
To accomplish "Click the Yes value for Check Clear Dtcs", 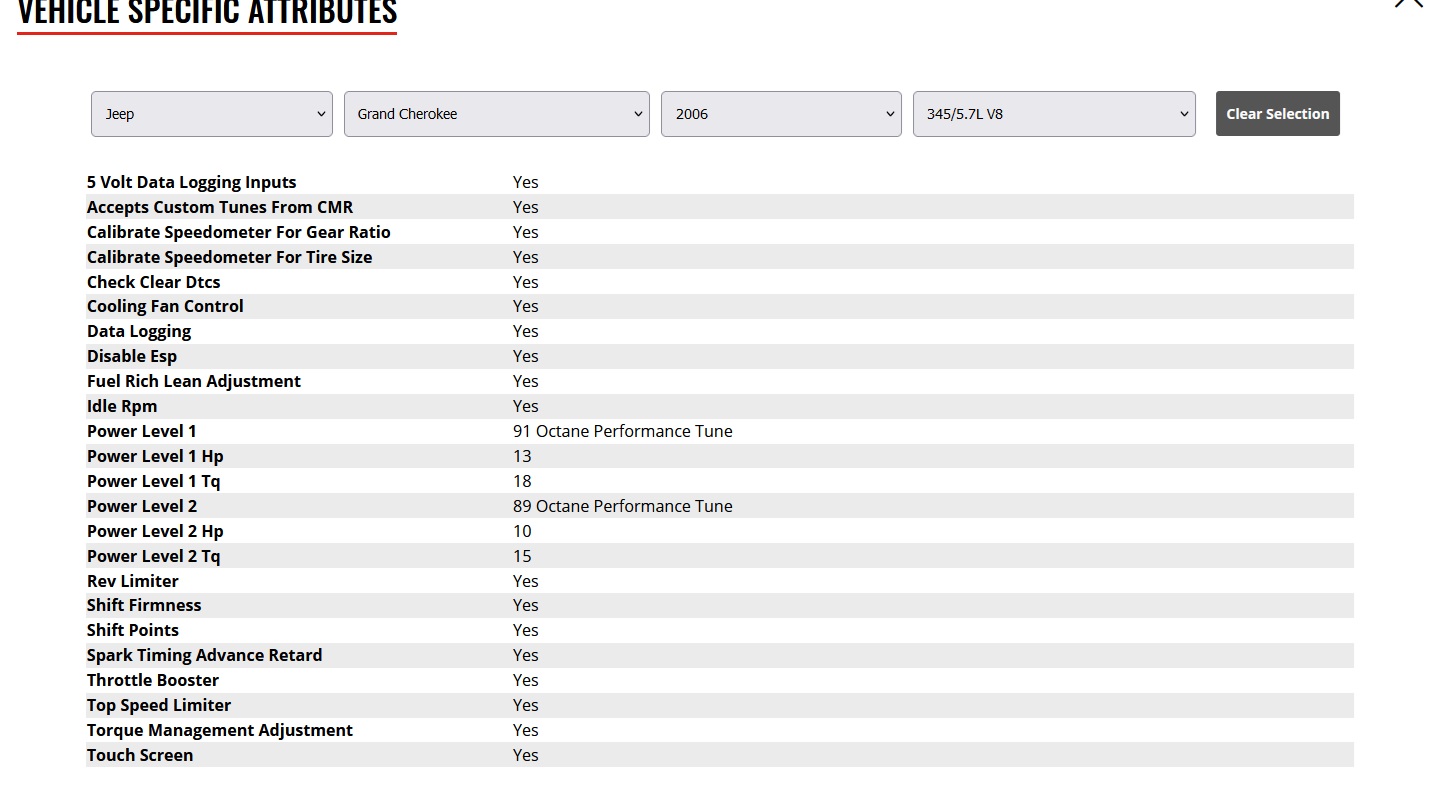I will tap(526, 282).
